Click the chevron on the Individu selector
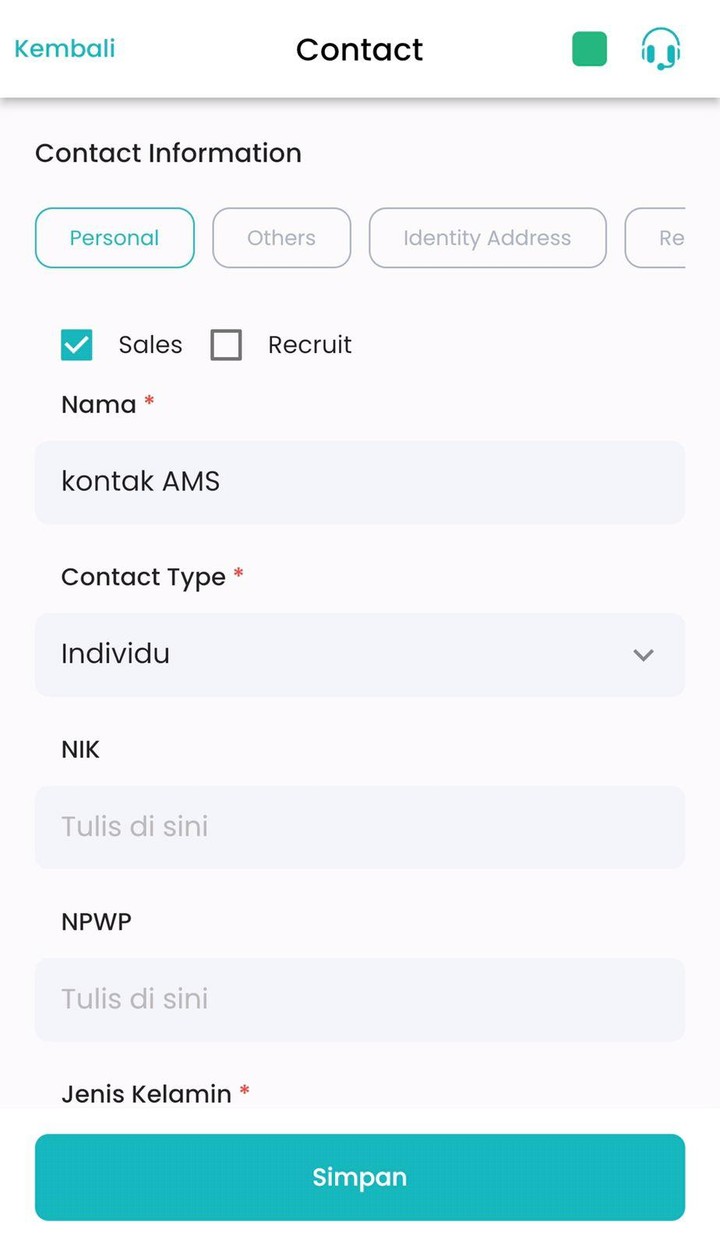The width and height of the screenshot is (720, 1247). point(644,655)
